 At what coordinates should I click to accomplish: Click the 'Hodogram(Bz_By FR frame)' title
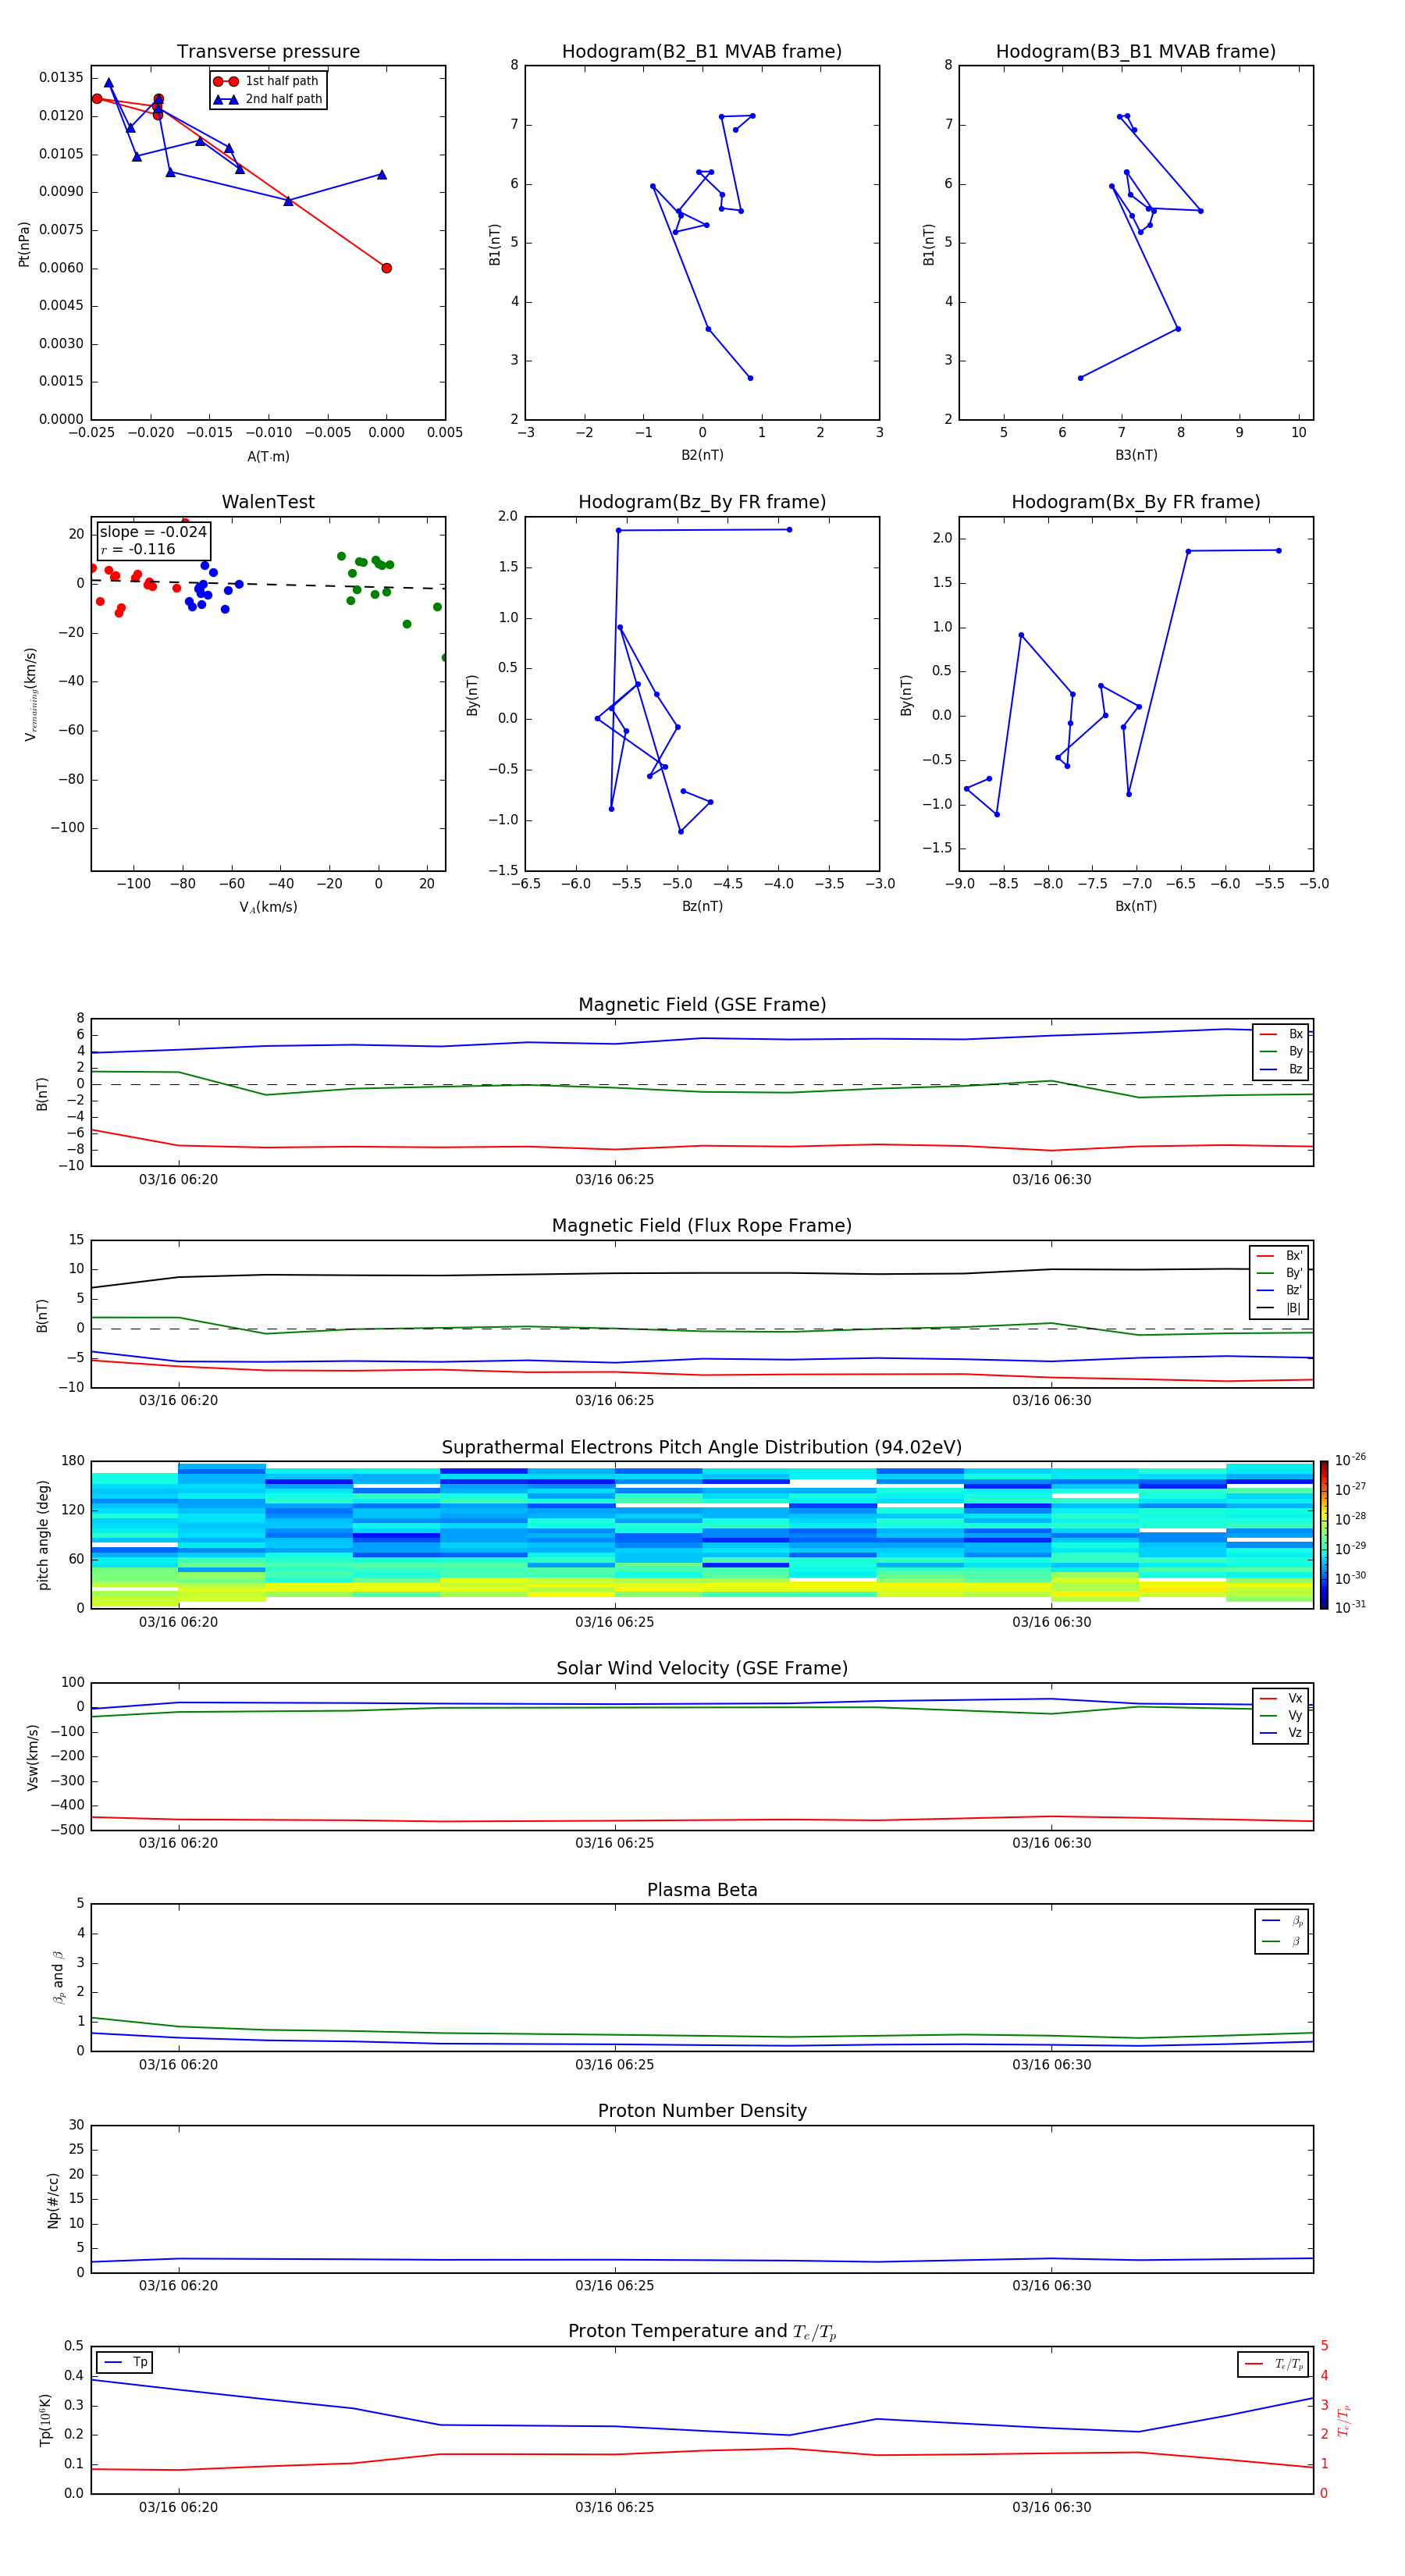pos(702,502)
